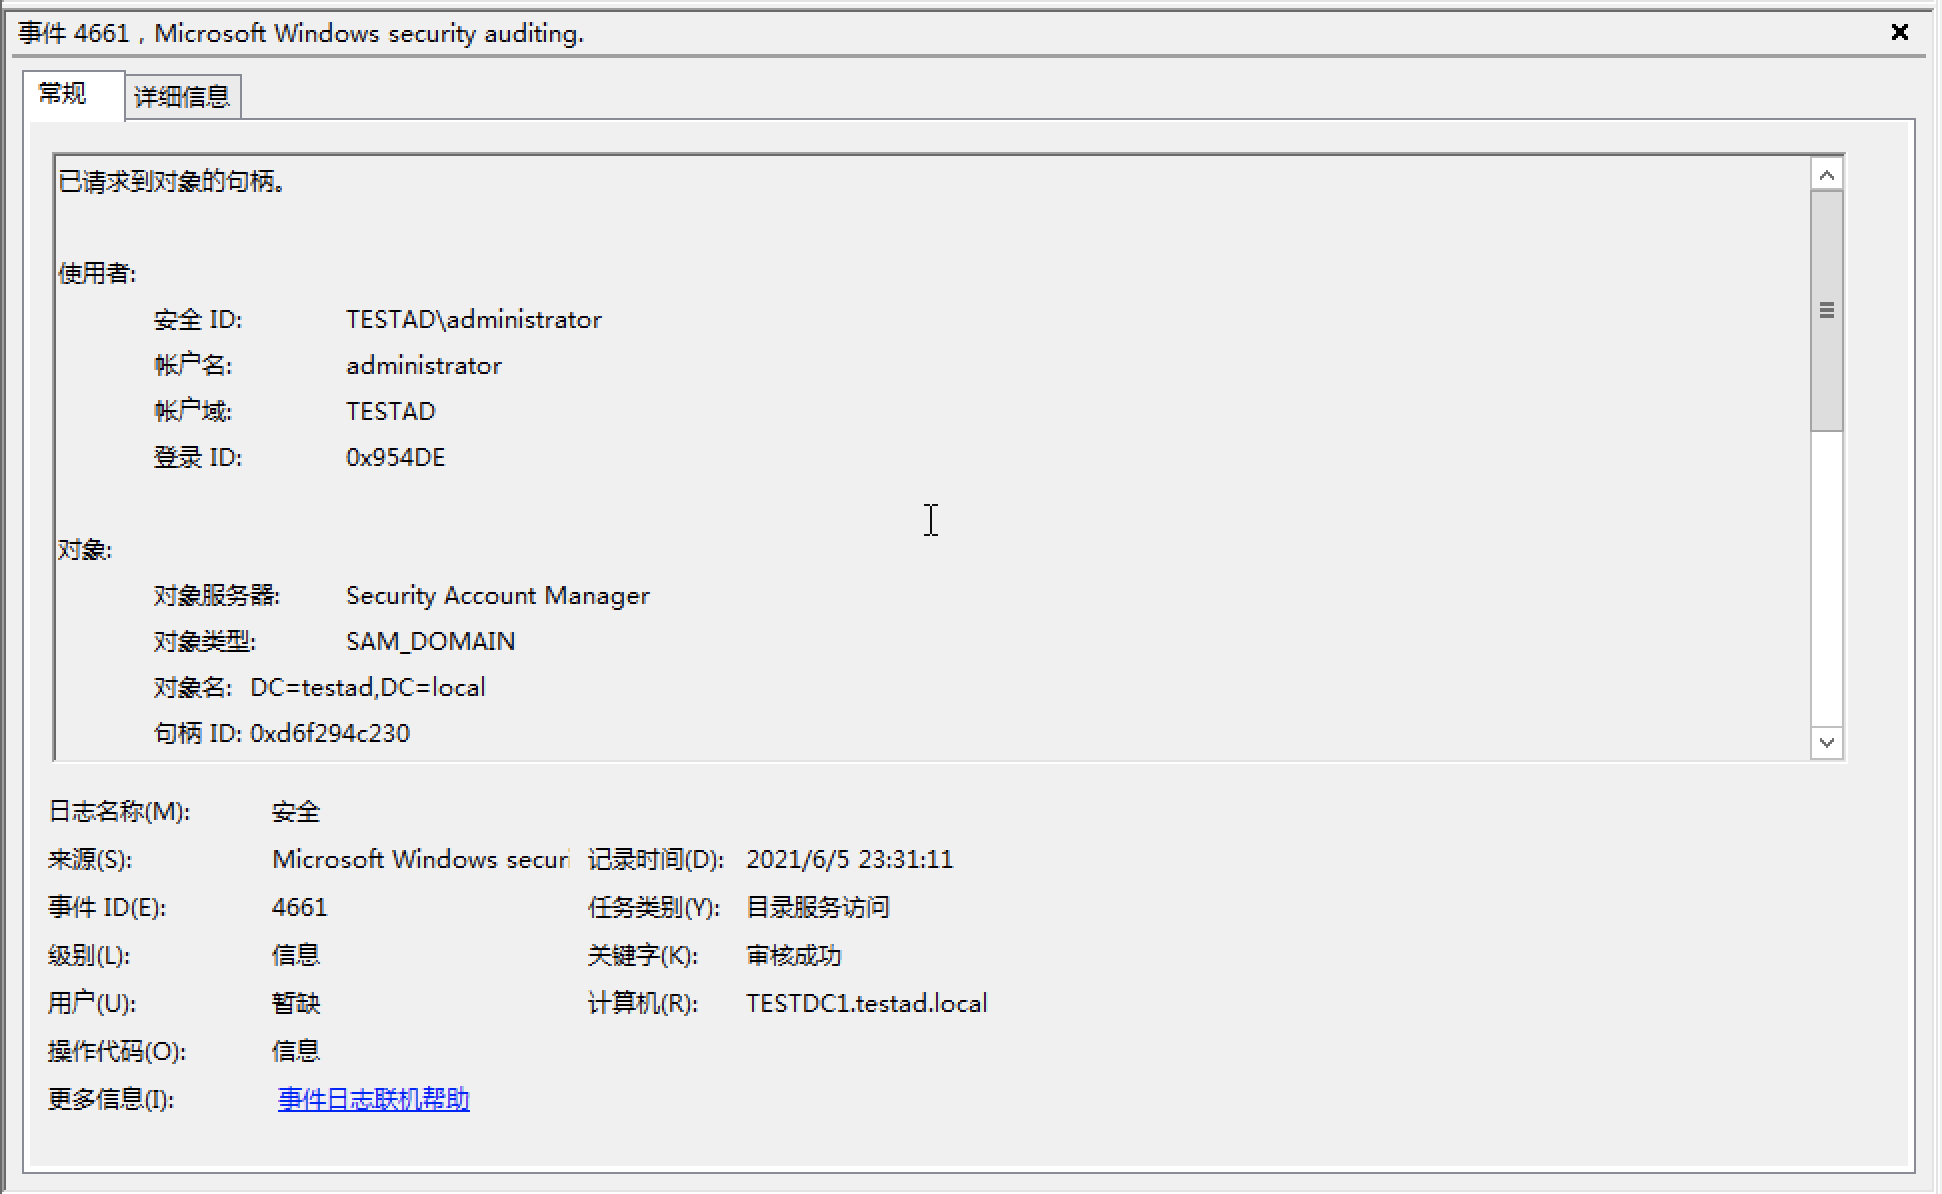This screenshot has width=1942, height=1194.
Task: Click the 来源 Microsoft Windows security field
Action: coord(419,860)
